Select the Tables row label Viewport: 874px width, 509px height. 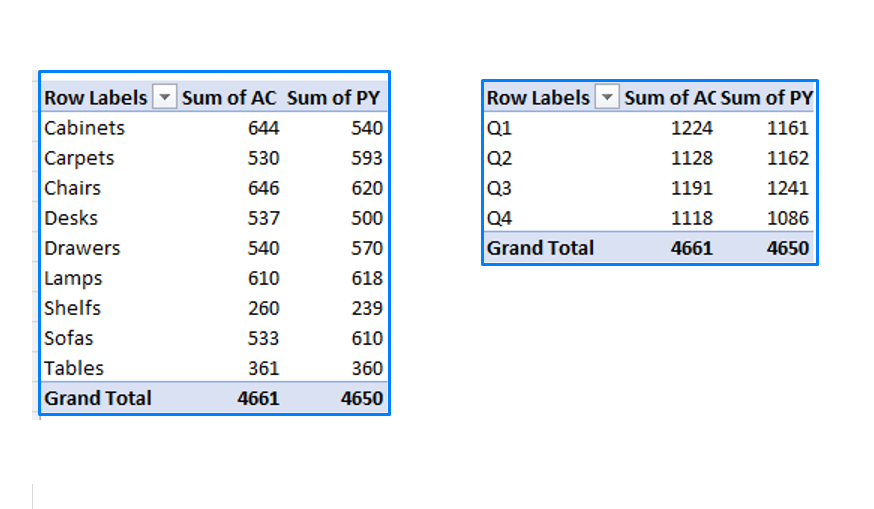click(74, 369)
